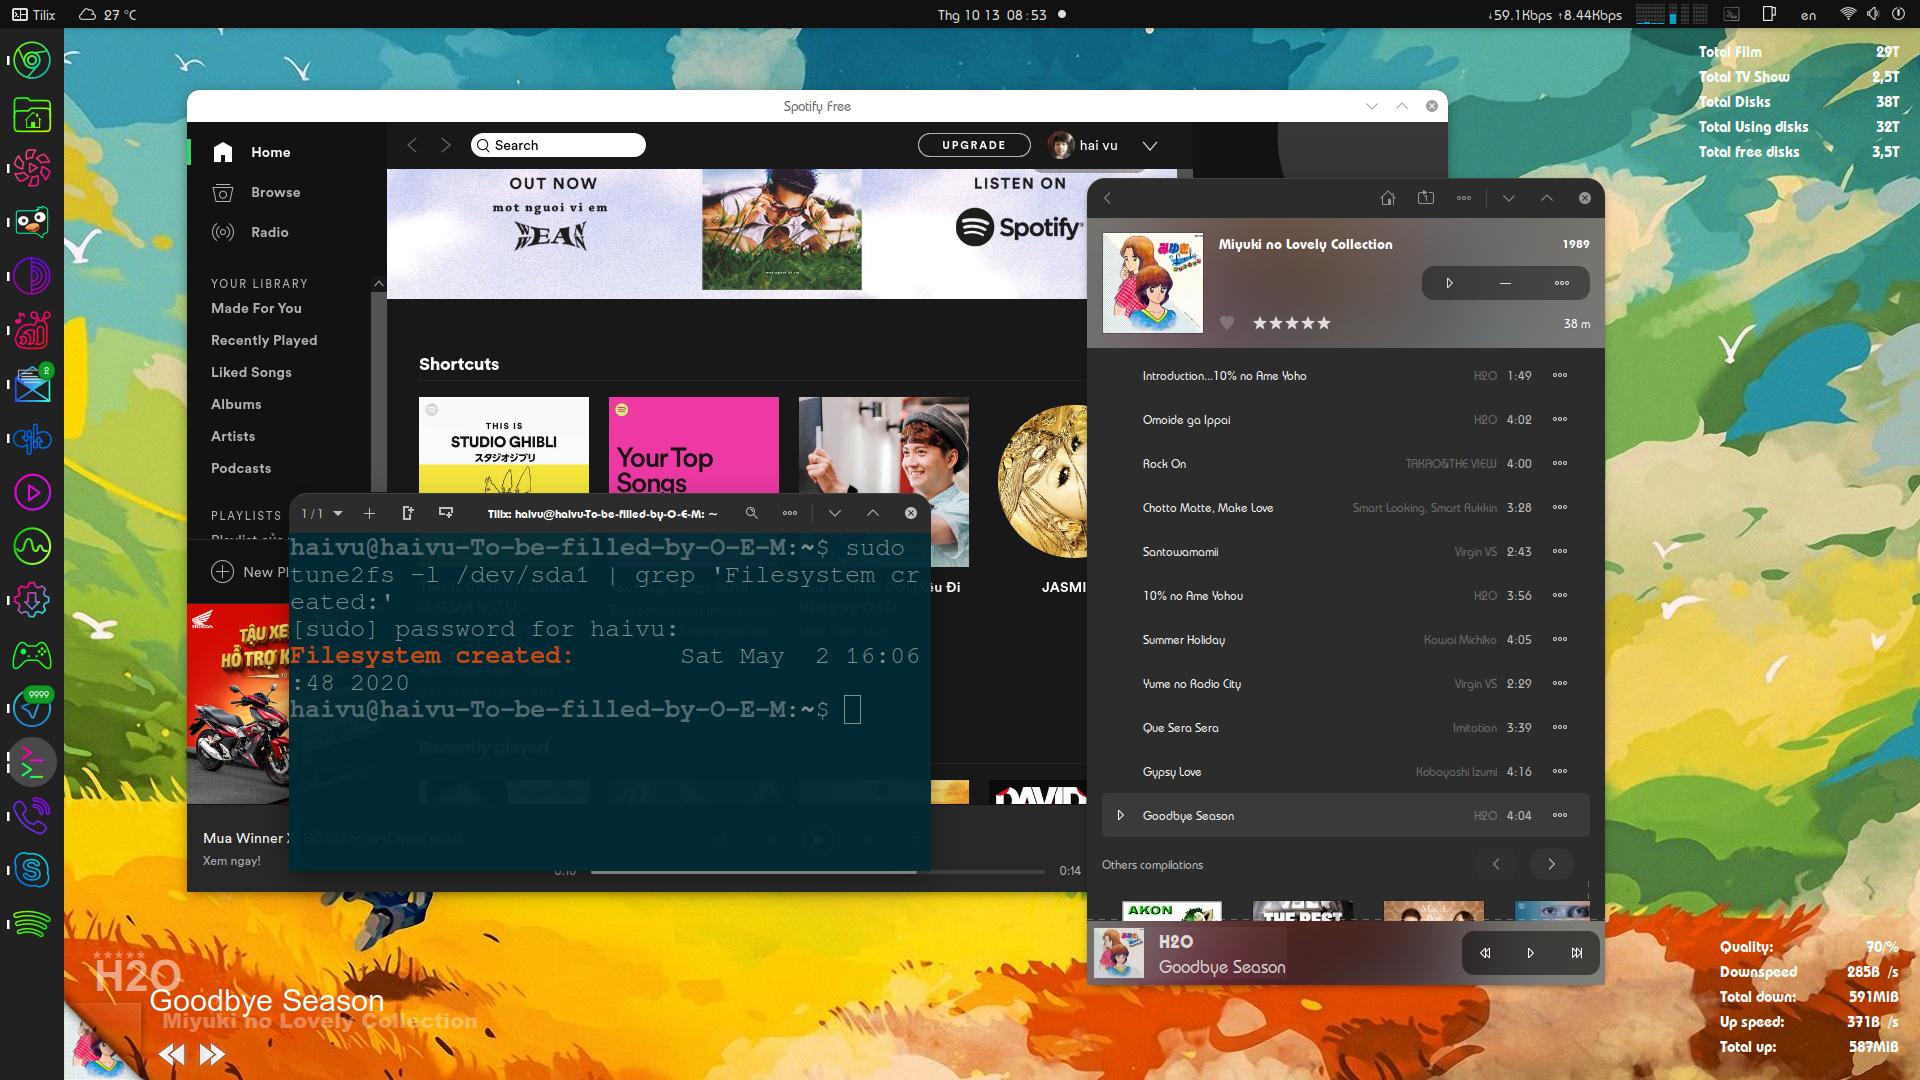The height and width of the screenshot is (1080, 1920).
Task: Expand the hai vu account menu chevron
Action: 1150,145
